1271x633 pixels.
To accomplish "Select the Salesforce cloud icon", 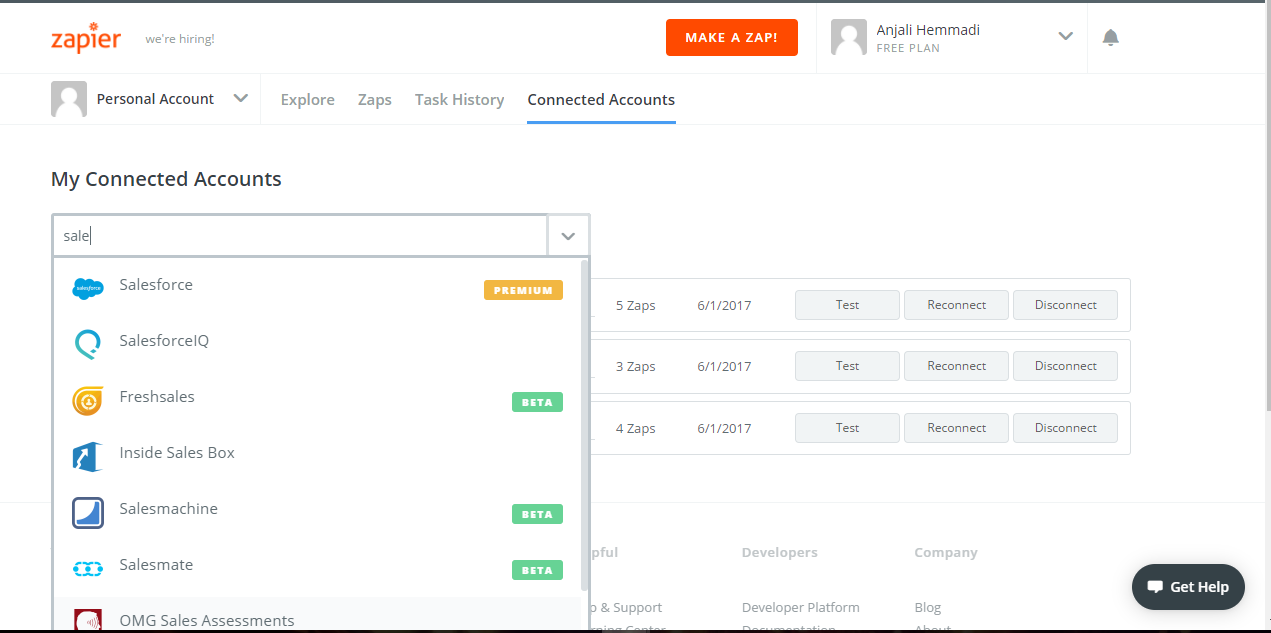I will [x=88, y=289].
